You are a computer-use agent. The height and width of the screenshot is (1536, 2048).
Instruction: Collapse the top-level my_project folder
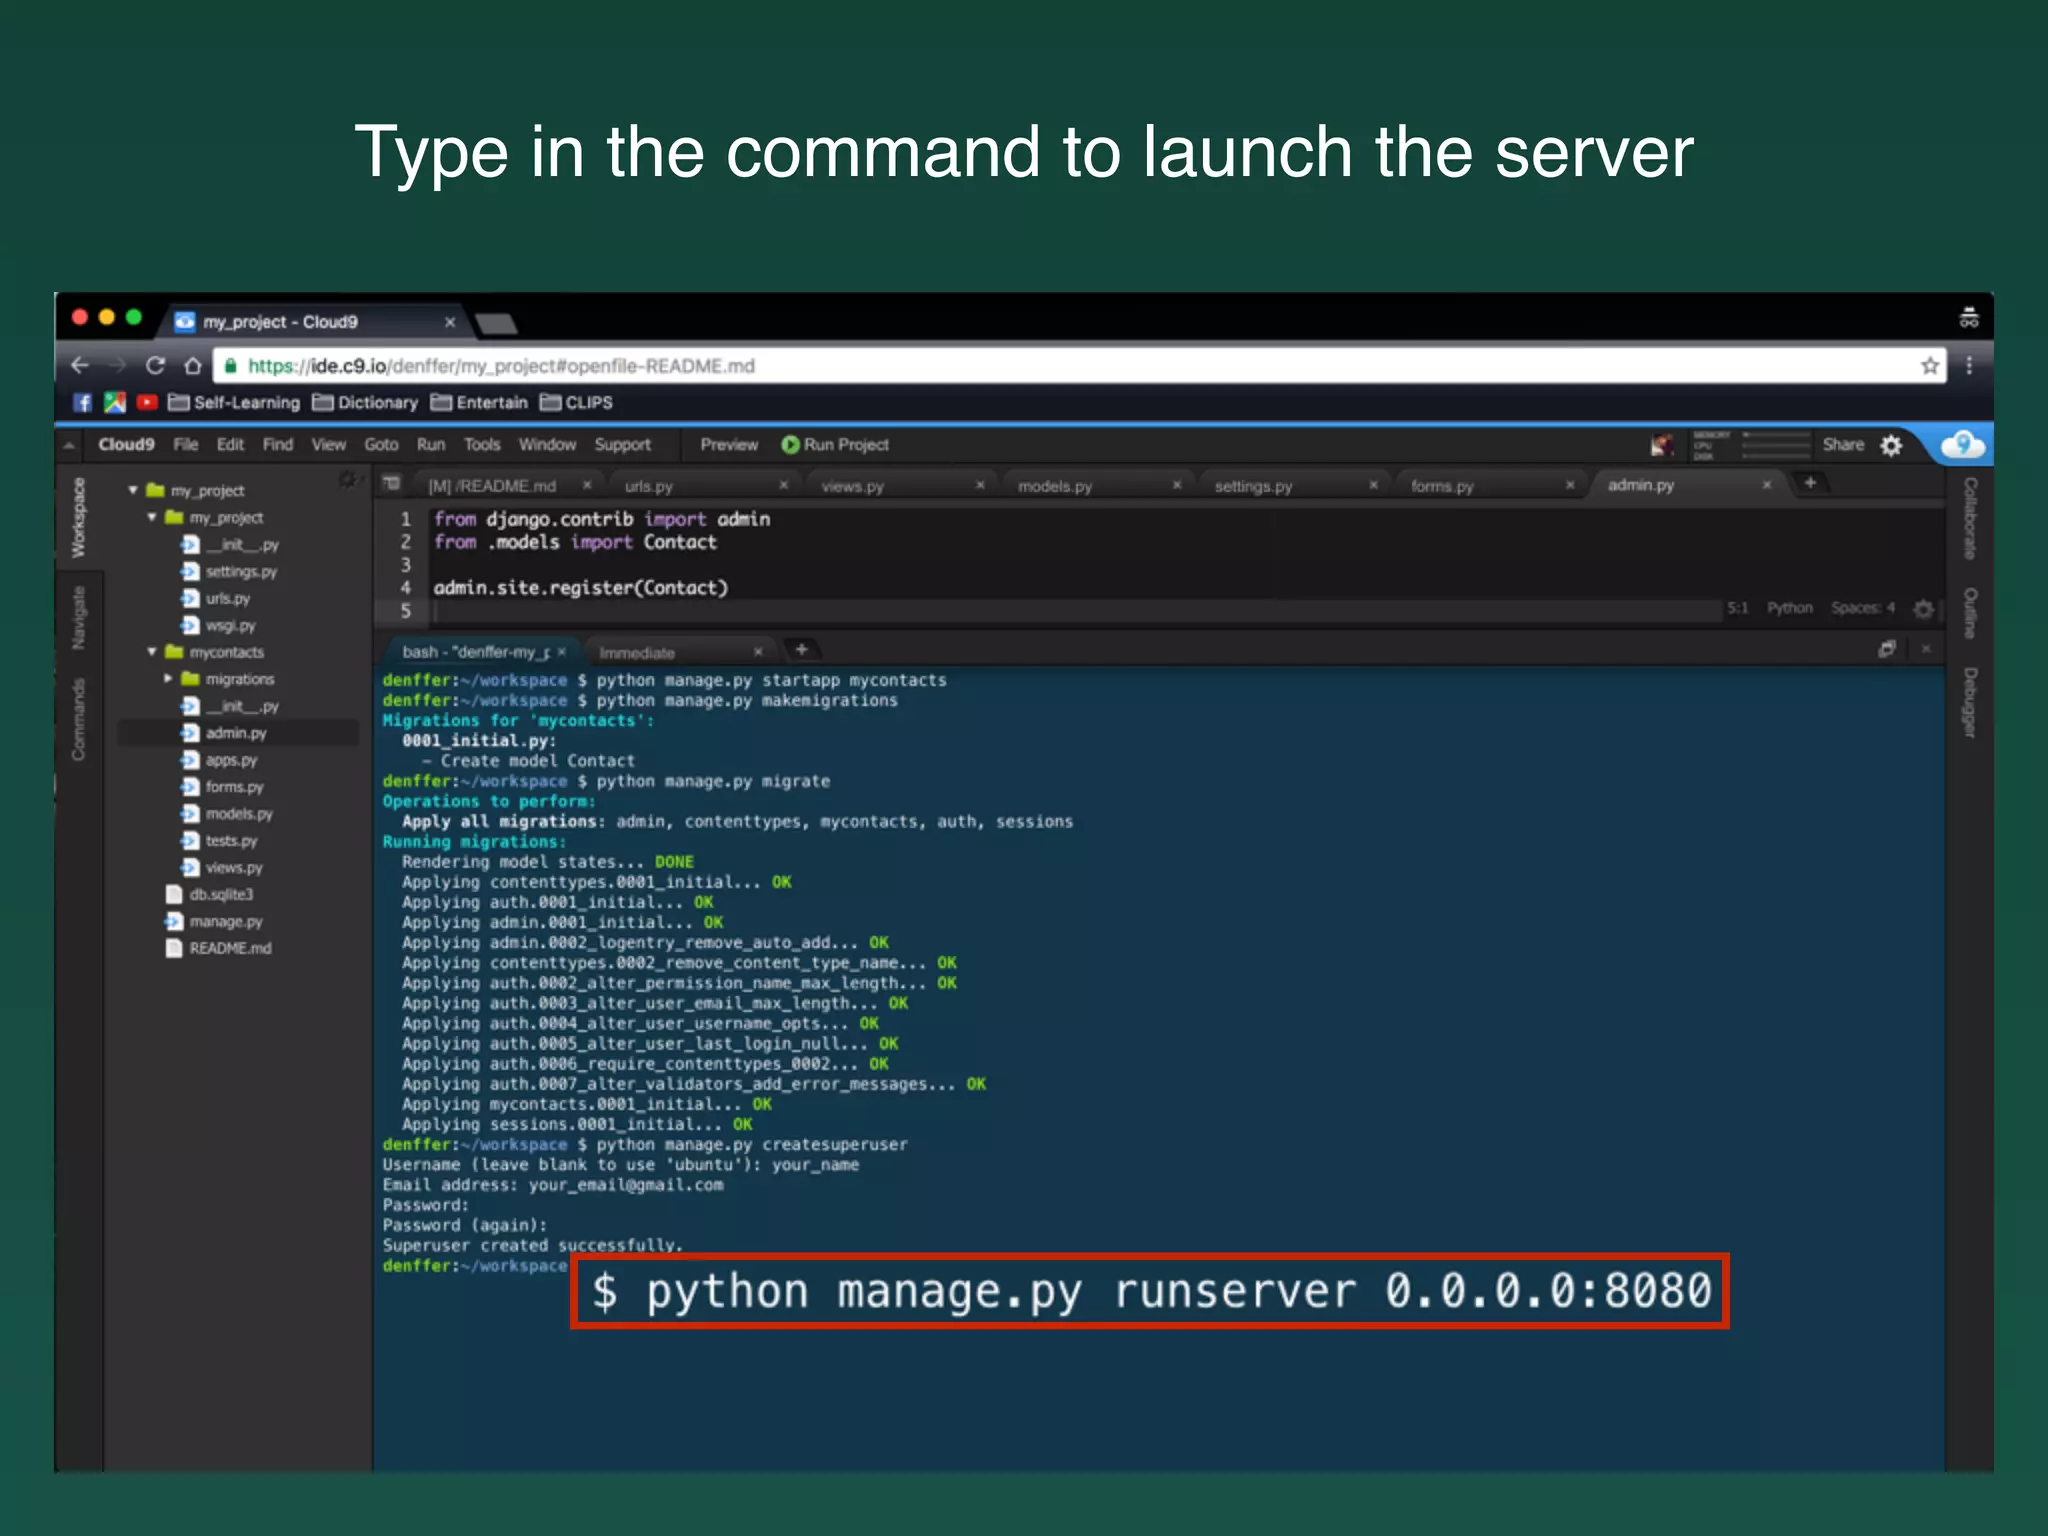(x=133, y=490)
